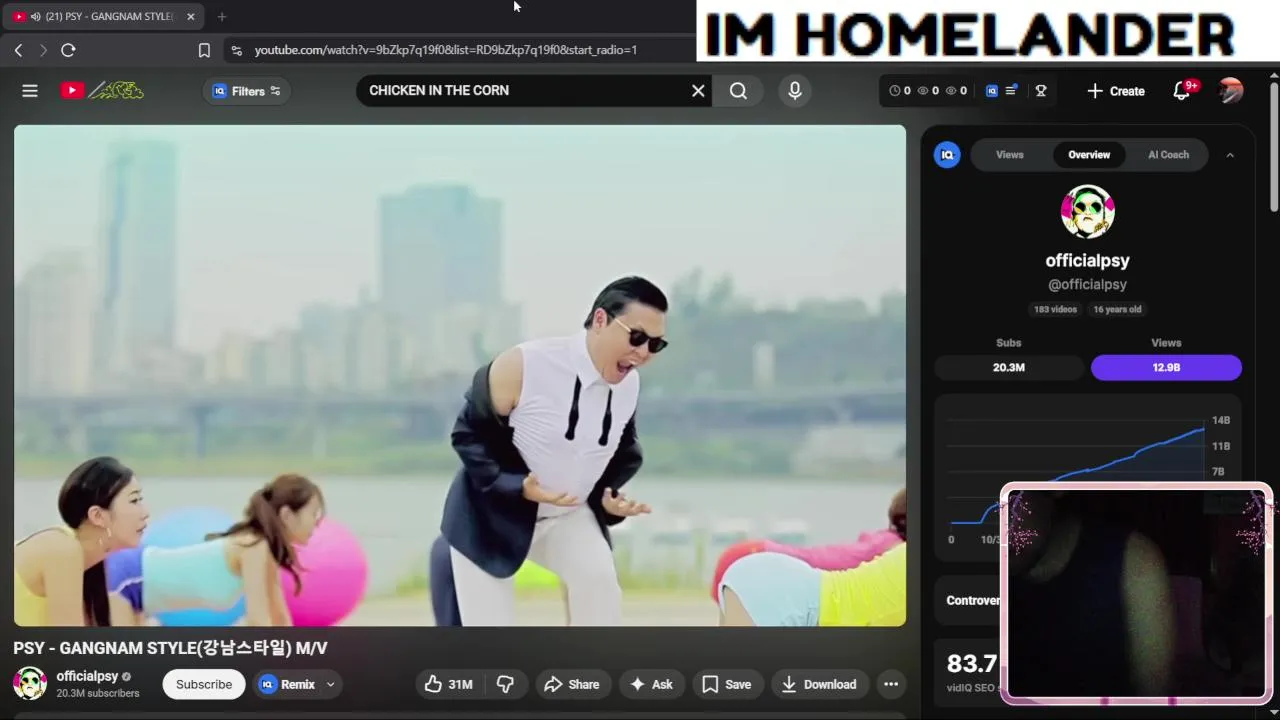Click the site info icon in address bar
Image resolution: width=1280 pixels, height=720 pixels.
coord(236,50)
